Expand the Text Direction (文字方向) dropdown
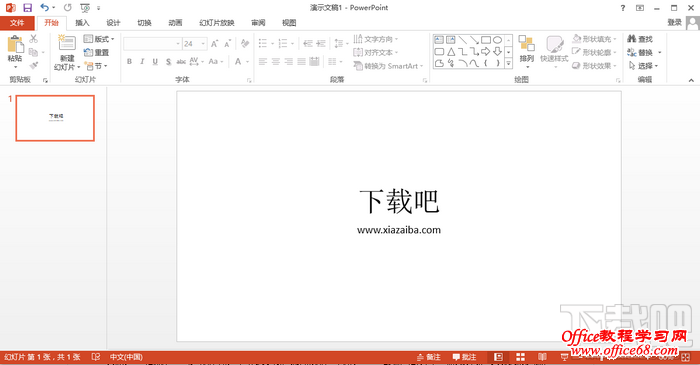700x365 pixels. [375, 39]
